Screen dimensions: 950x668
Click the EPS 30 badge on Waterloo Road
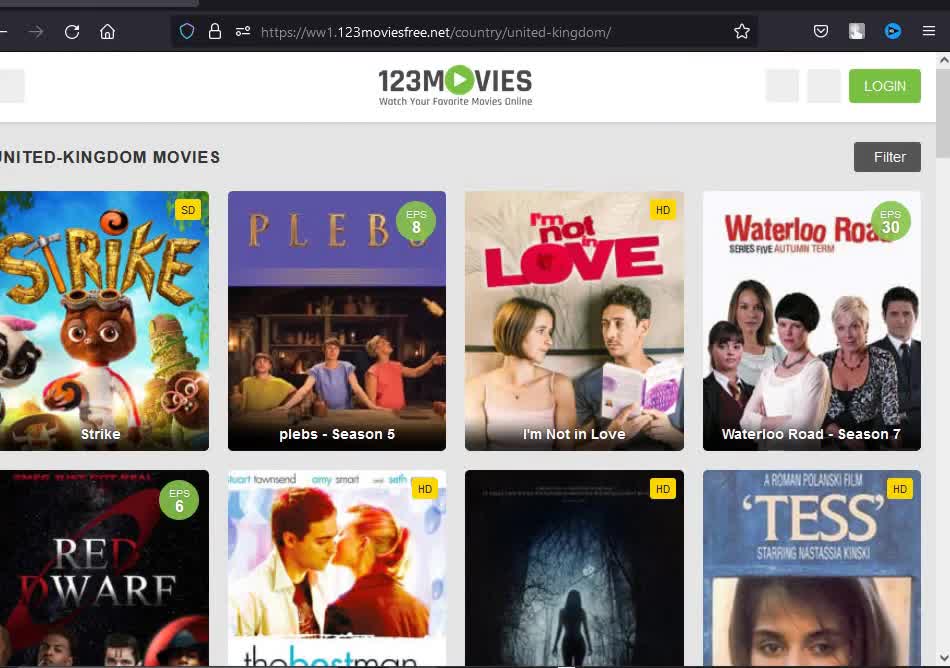click(891, 221)
